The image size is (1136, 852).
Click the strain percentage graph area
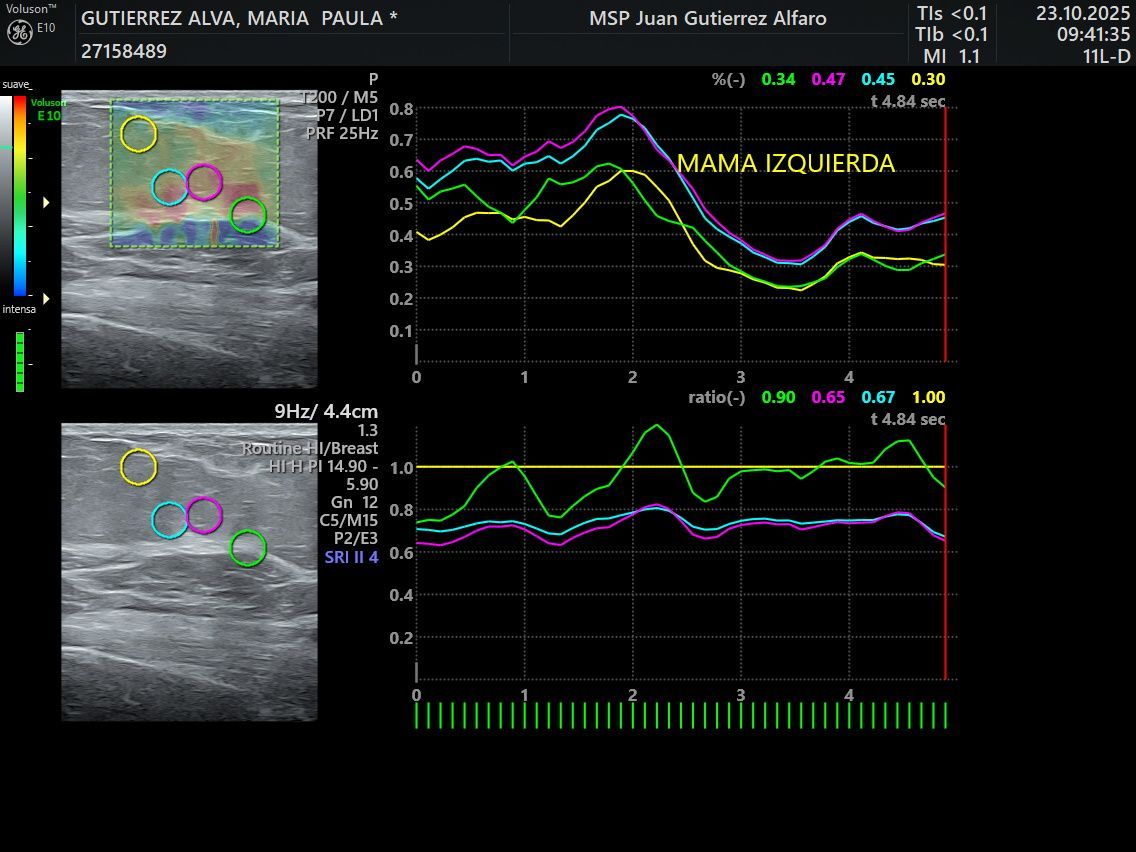681,235
